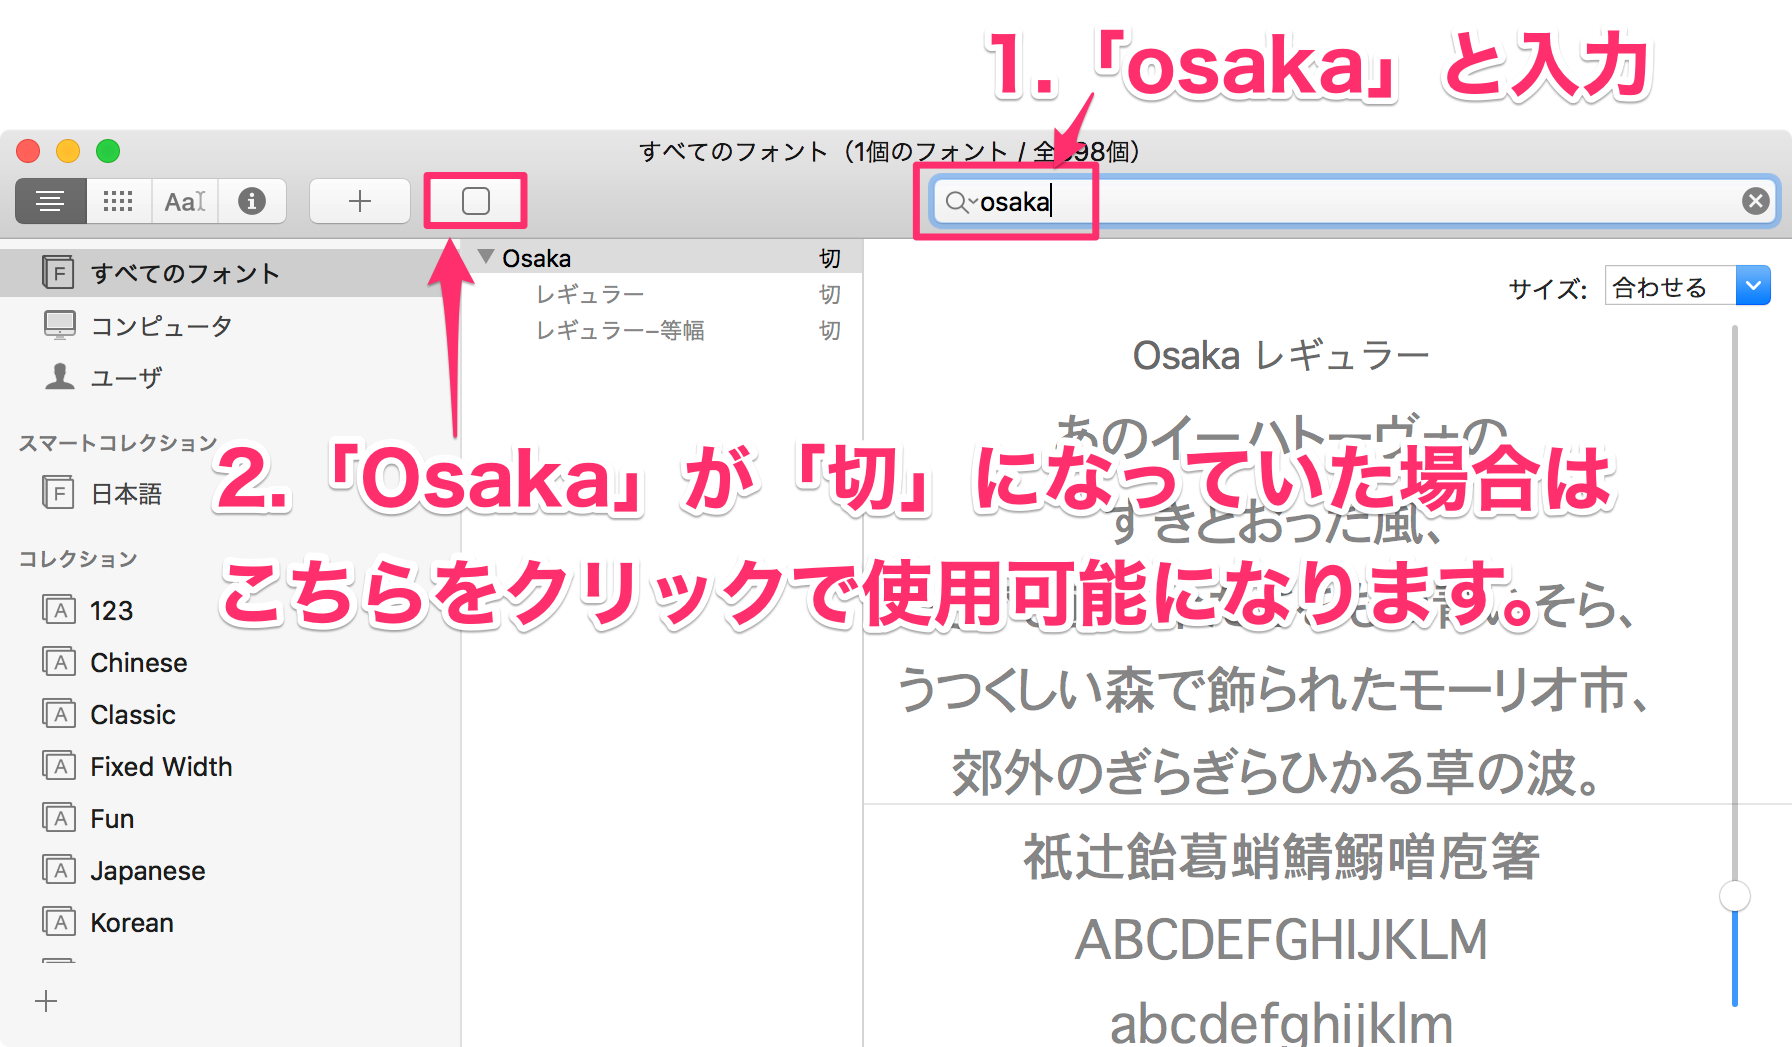Close the Font Book window
1792x1047 pixels.
pyautogui.click(x=28, y=151)
